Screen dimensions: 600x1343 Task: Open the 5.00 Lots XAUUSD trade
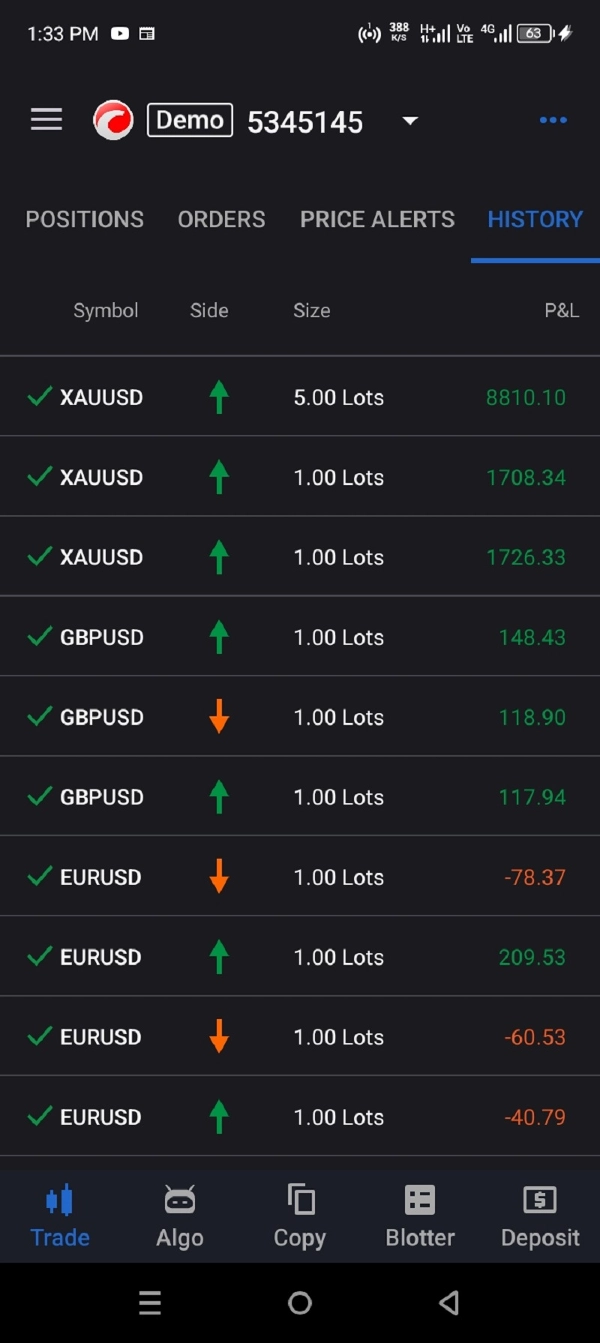coord(300,397)
